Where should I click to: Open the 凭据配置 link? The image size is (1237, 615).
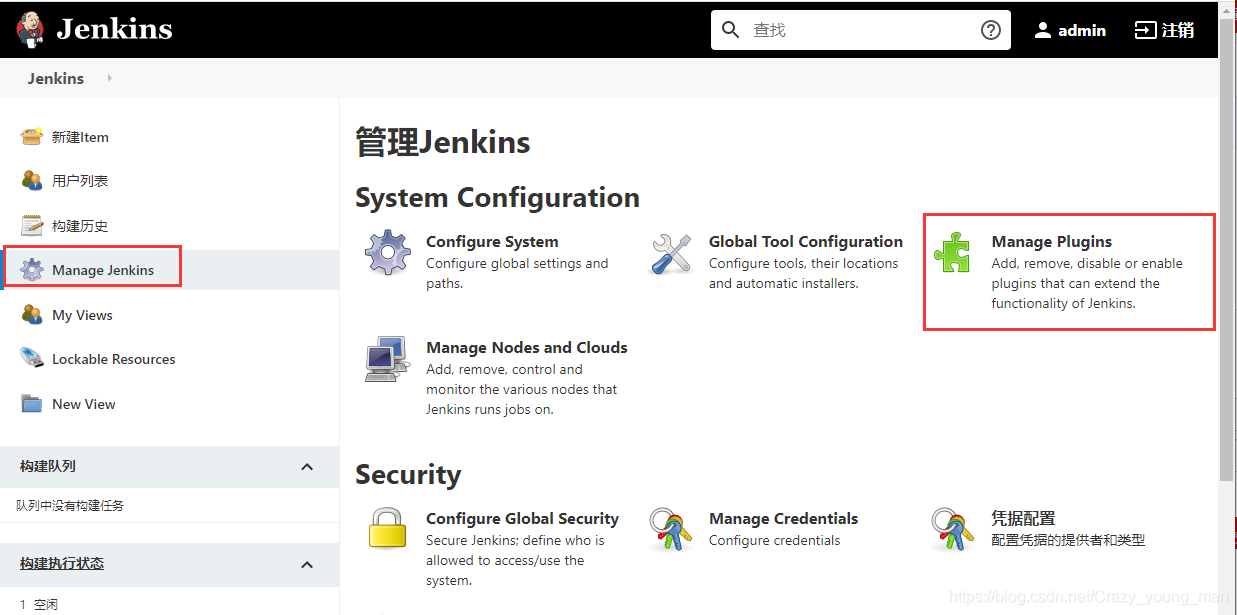(1023, 519)
